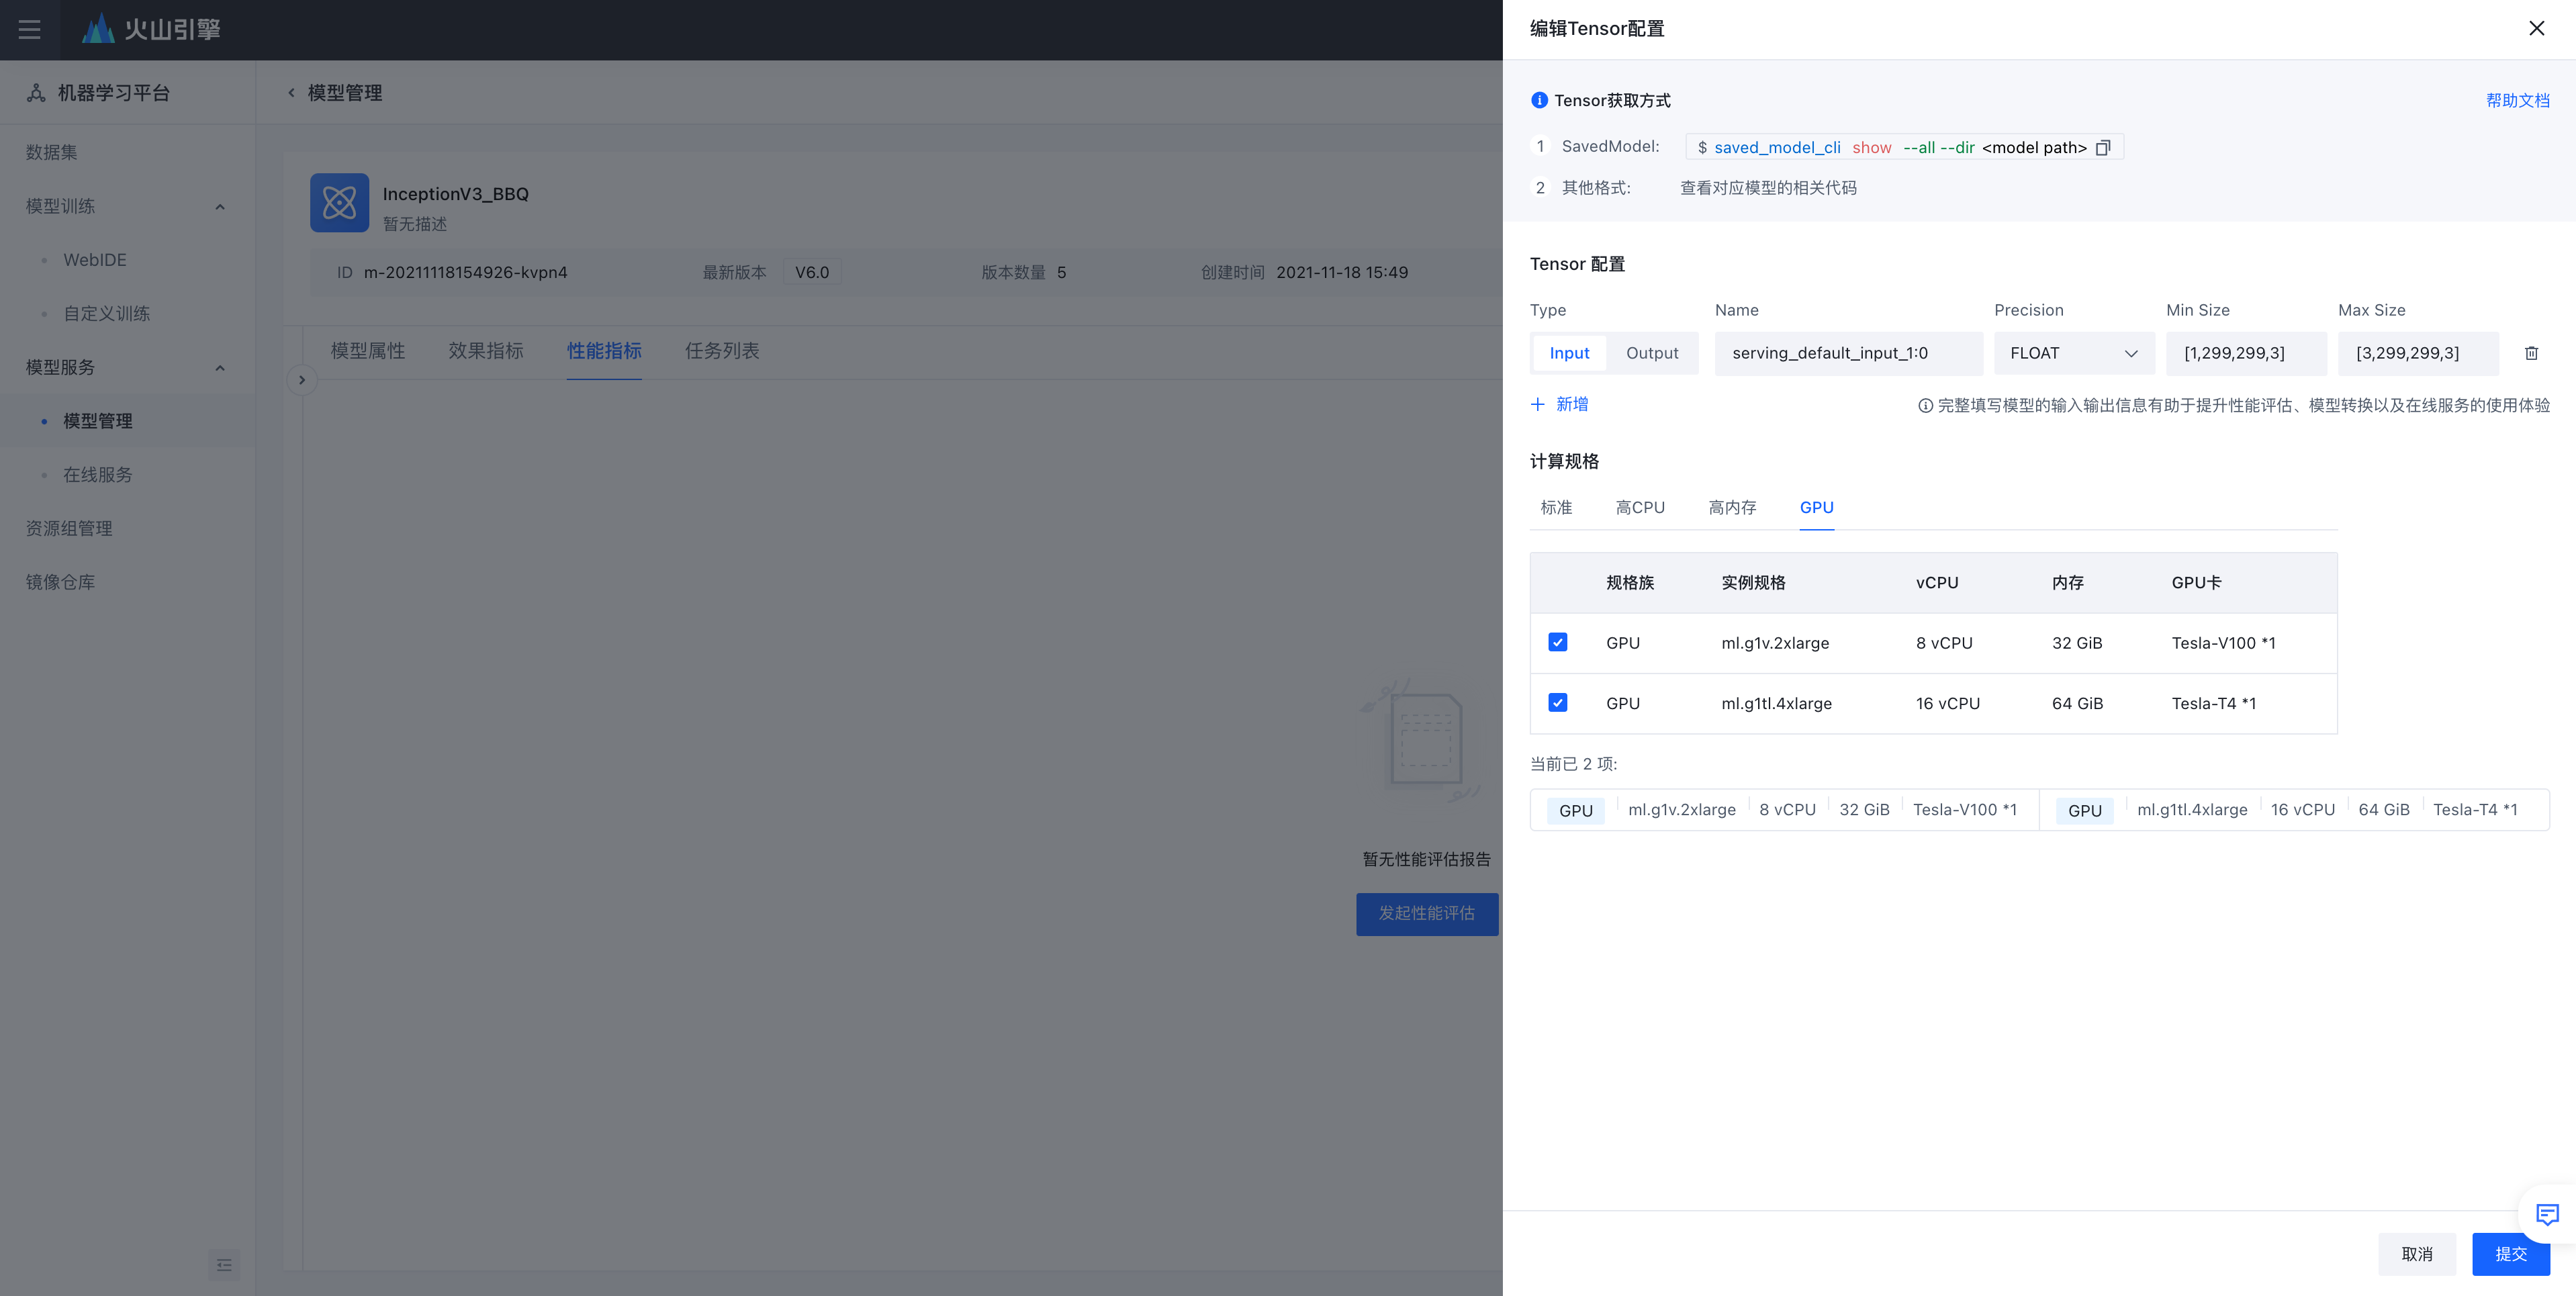Collapse the 模型服务 sidebar group
2576x1296 pixels.
coord(220,368)
